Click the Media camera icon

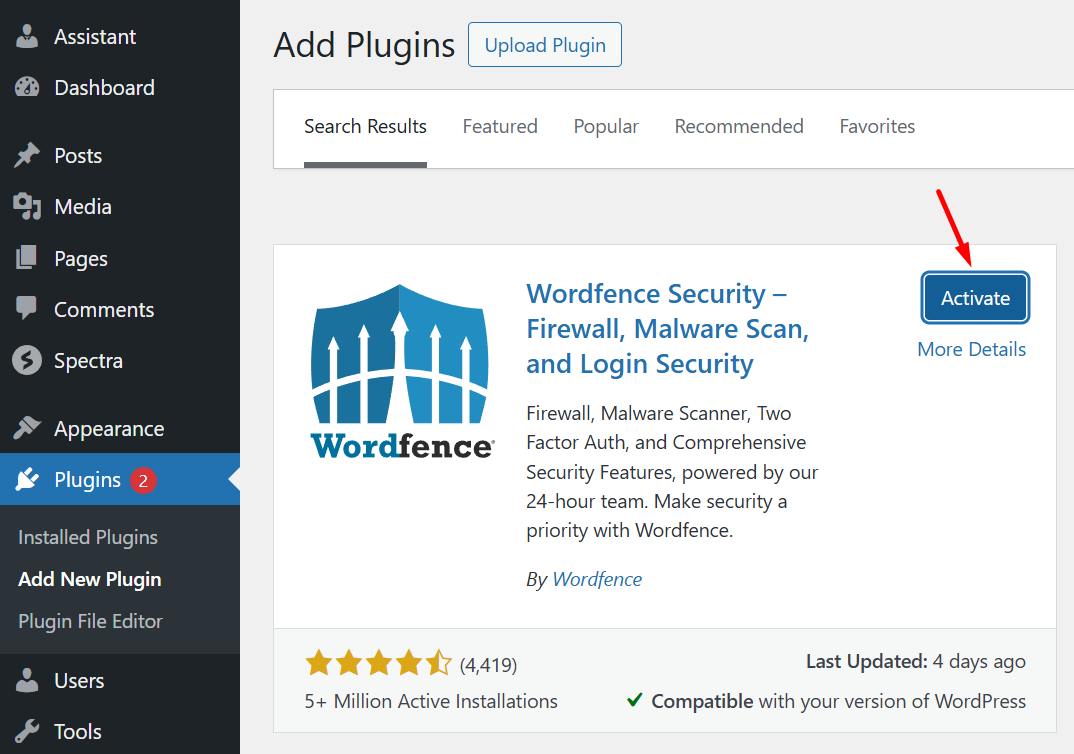[27, 207]
